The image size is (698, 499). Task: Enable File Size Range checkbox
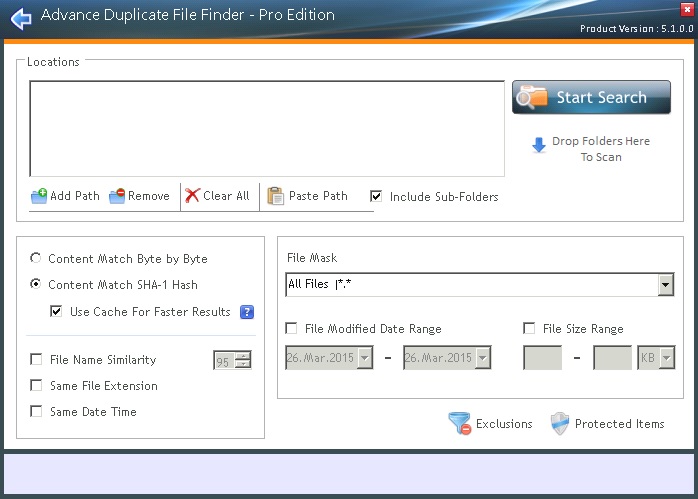[x=529, y=329]
